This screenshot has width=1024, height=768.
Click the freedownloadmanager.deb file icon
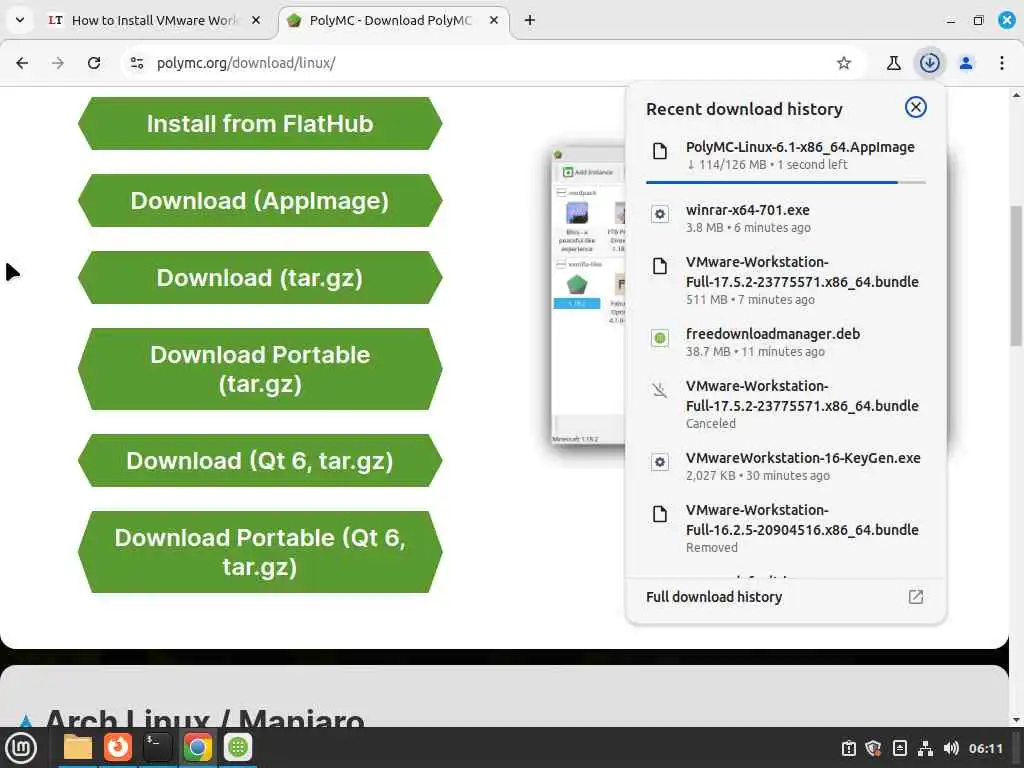(660, 338)
